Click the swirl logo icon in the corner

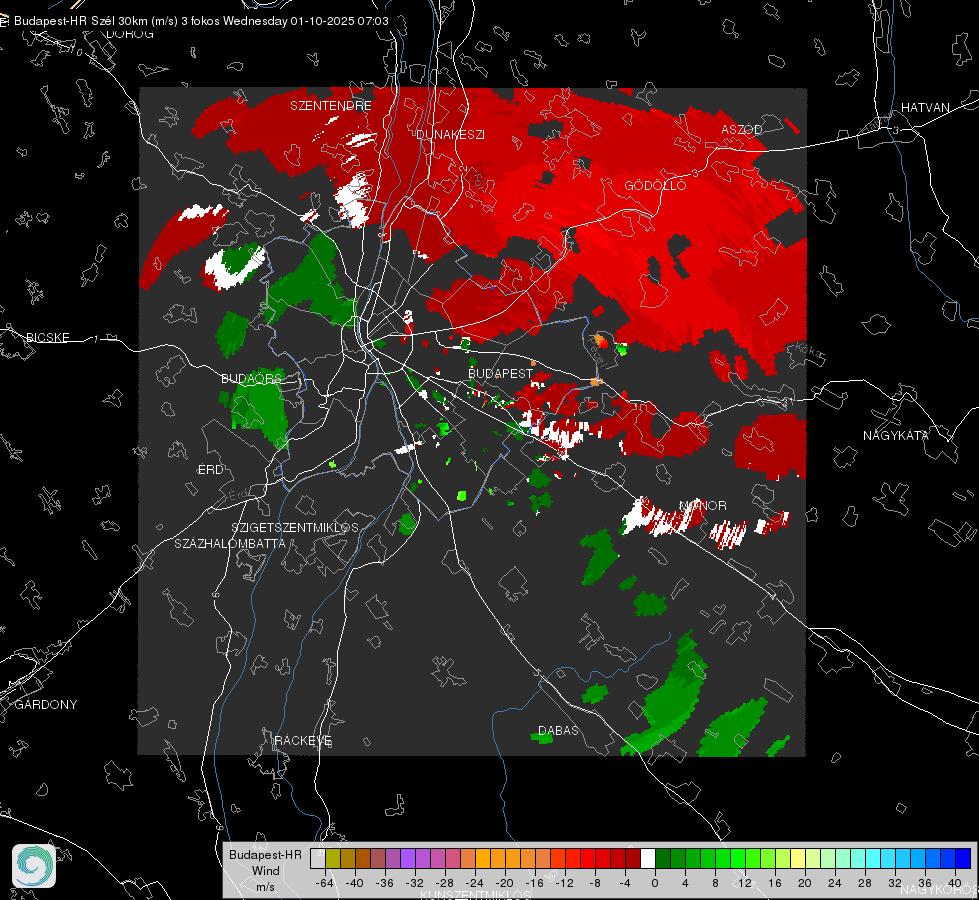[x=34, y=866]
